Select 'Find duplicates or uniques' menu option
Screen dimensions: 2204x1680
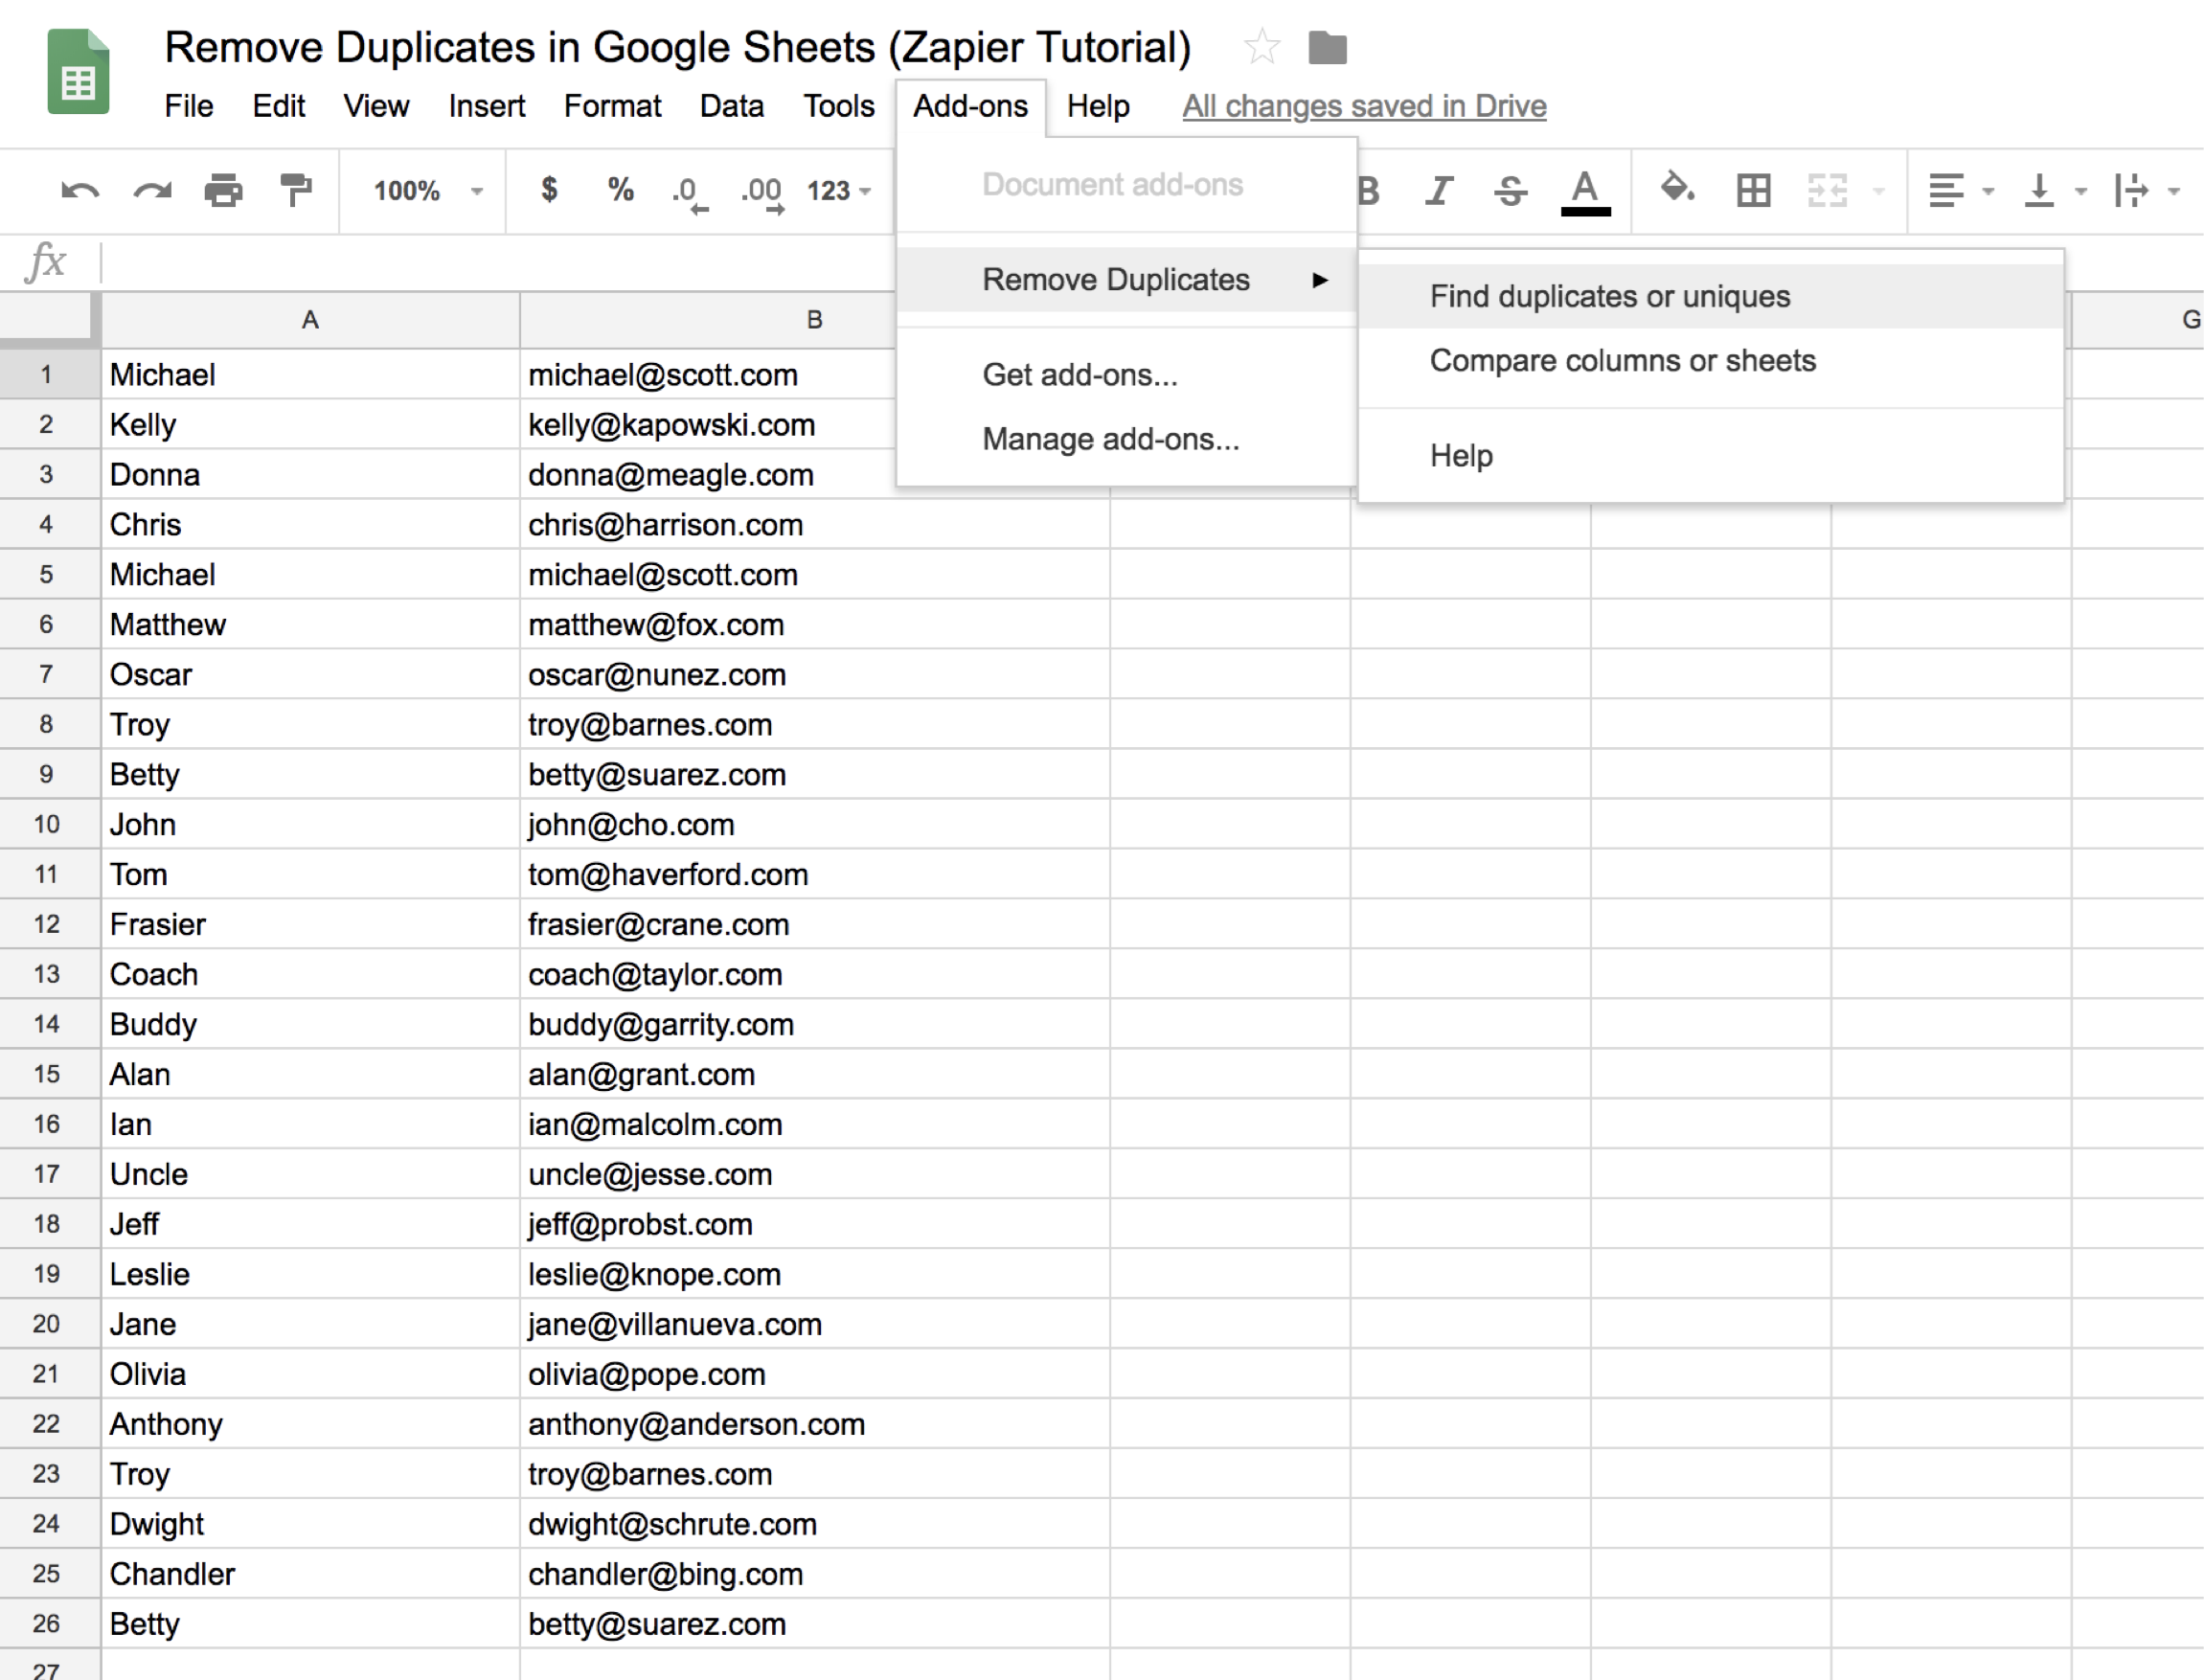pyautogui.click(x=1609, y=295)
